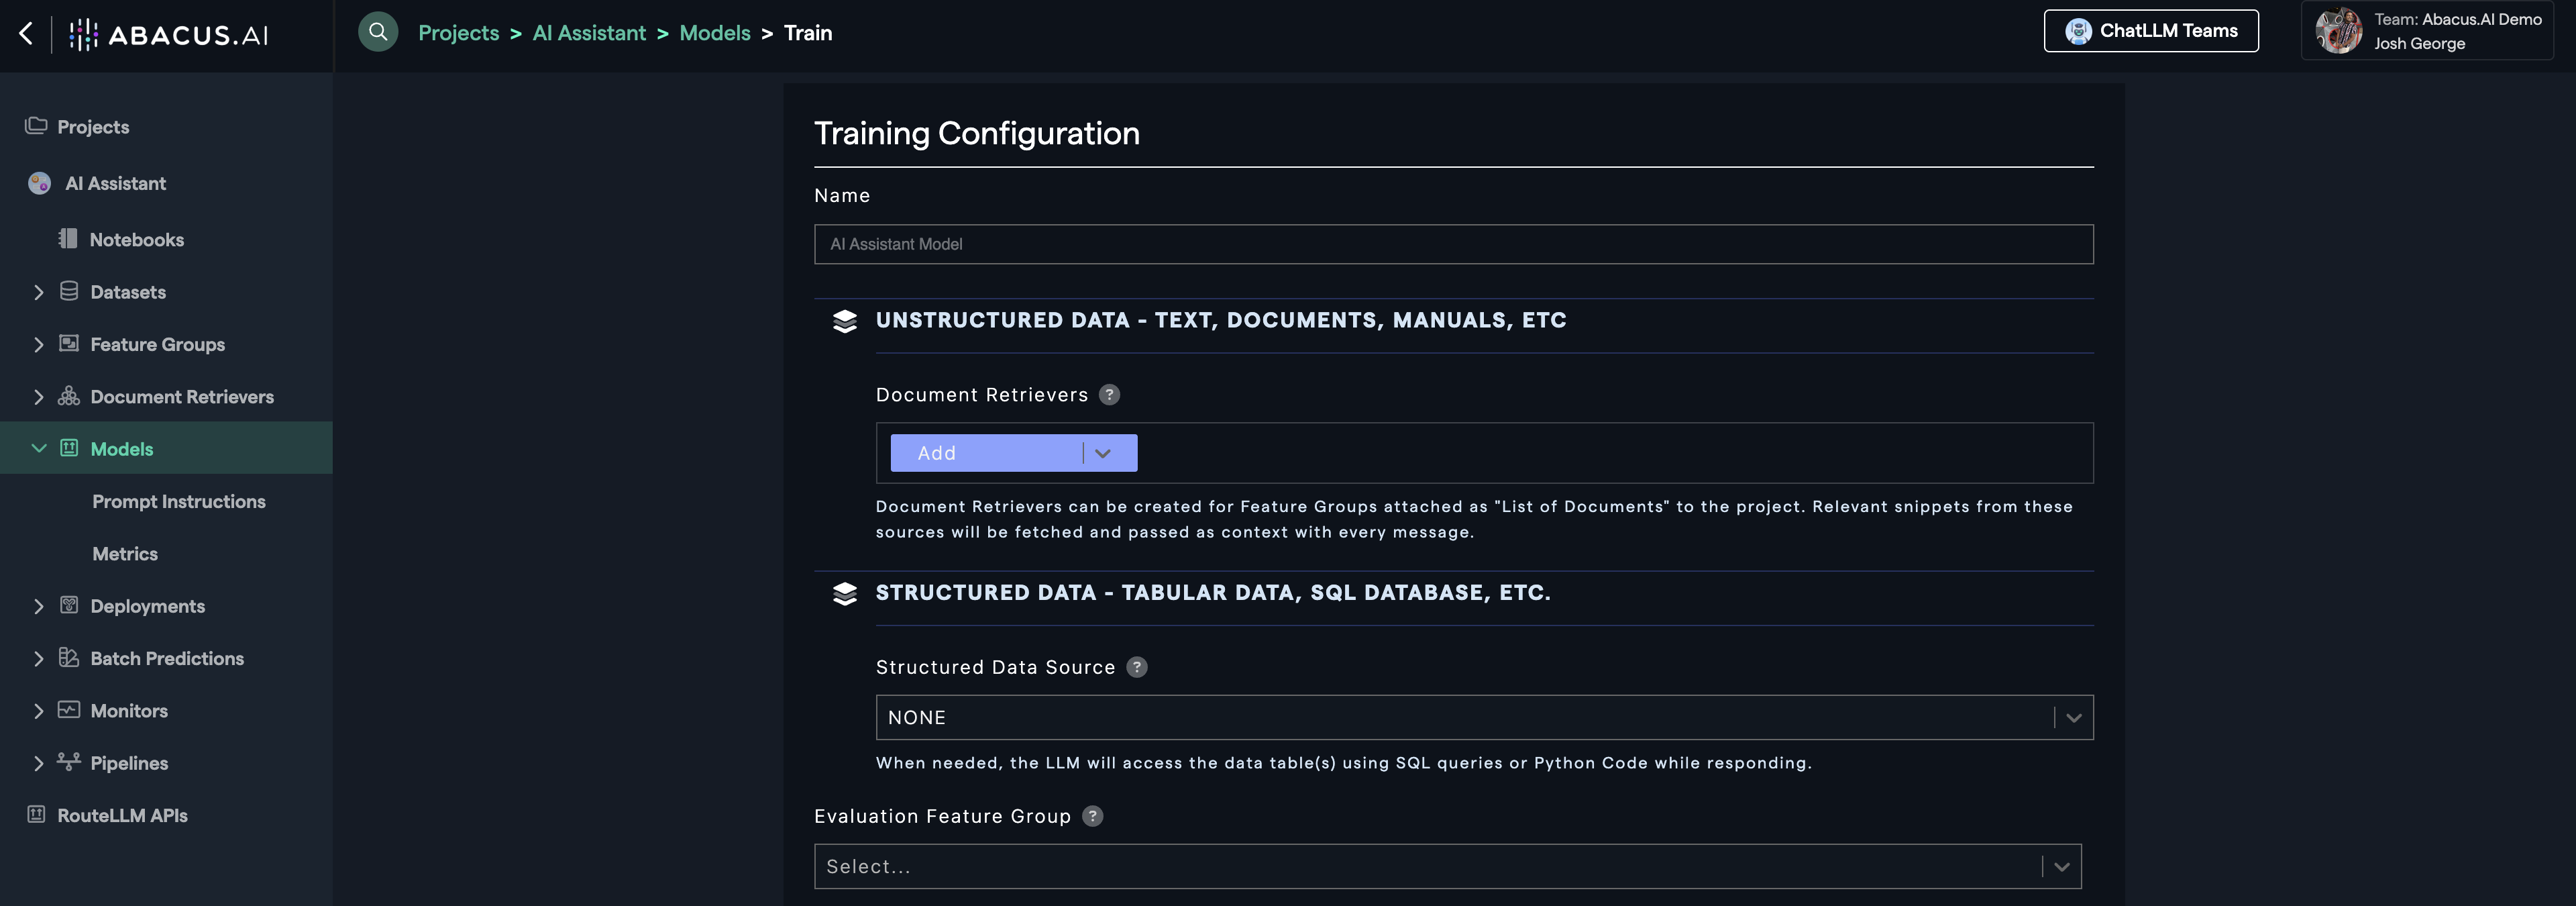Click the Josh George profile avatar
This screenshot has height=906, width=2576.
[x=2338, y=31]
